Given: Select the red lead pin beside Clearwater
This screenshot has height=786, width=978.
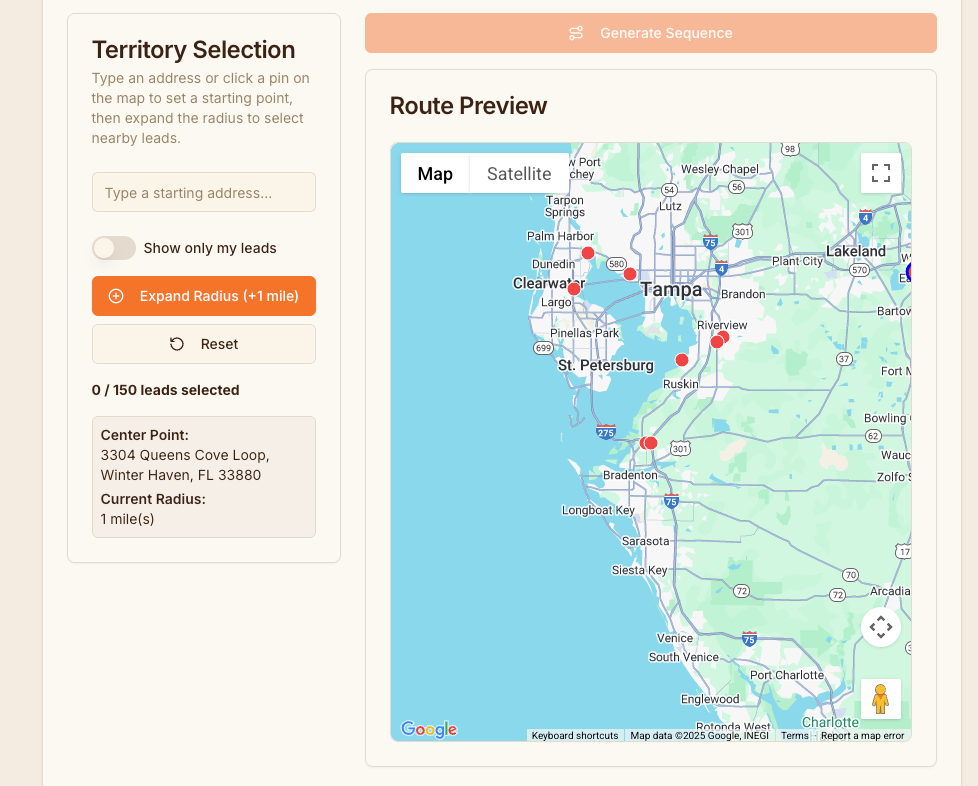Looking at the screenshot, I should (x=574, y=289).
